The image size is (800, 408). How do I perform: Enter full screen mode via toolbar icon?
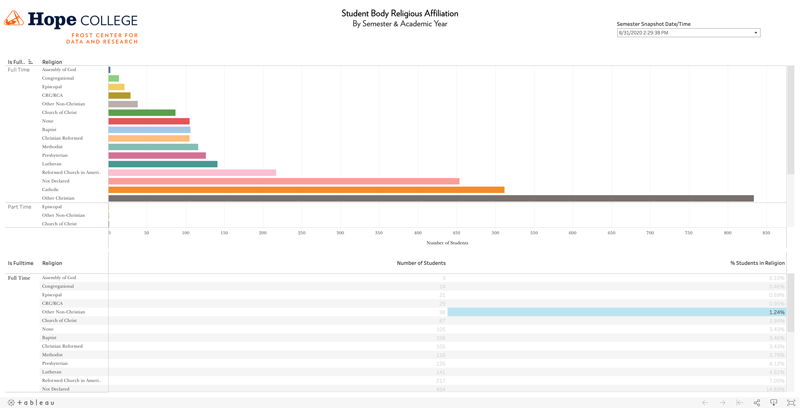[x=791, y=402]
